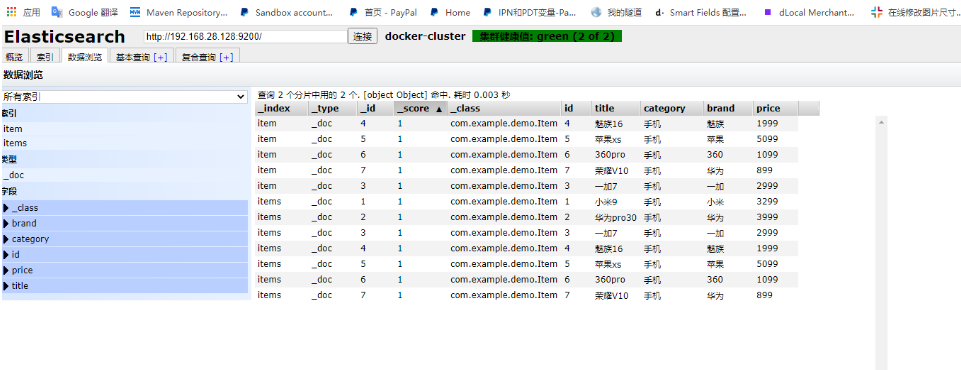Open Maven Repository bookmark

[x=179, y=12]
